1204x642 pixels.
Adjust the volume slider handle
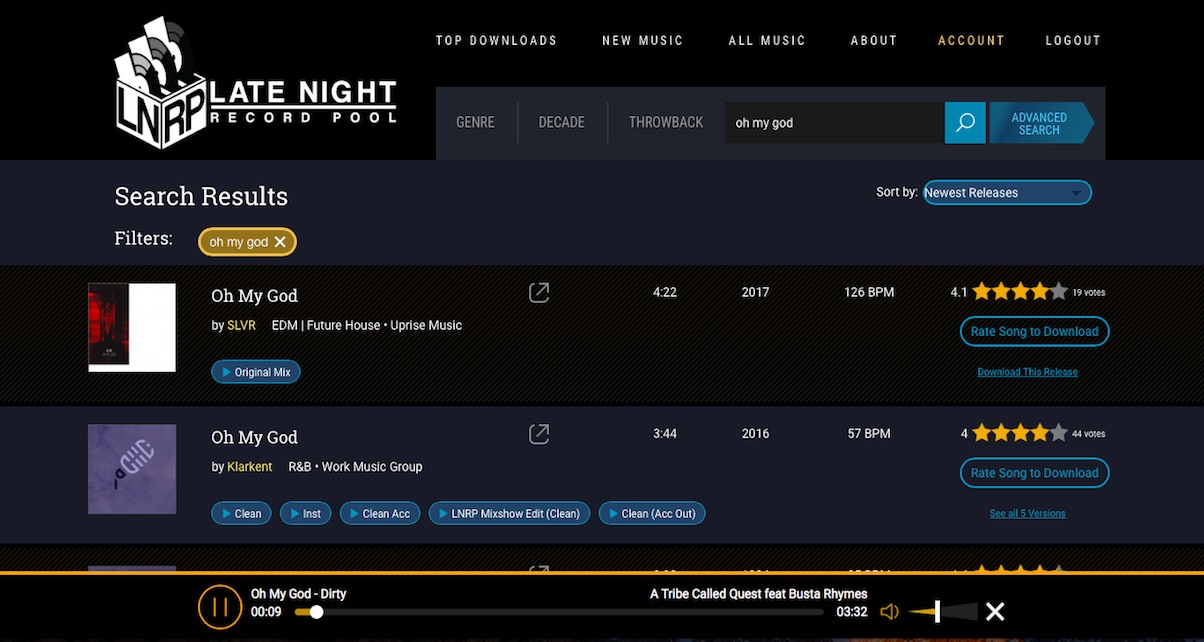[x=937, y=612]
